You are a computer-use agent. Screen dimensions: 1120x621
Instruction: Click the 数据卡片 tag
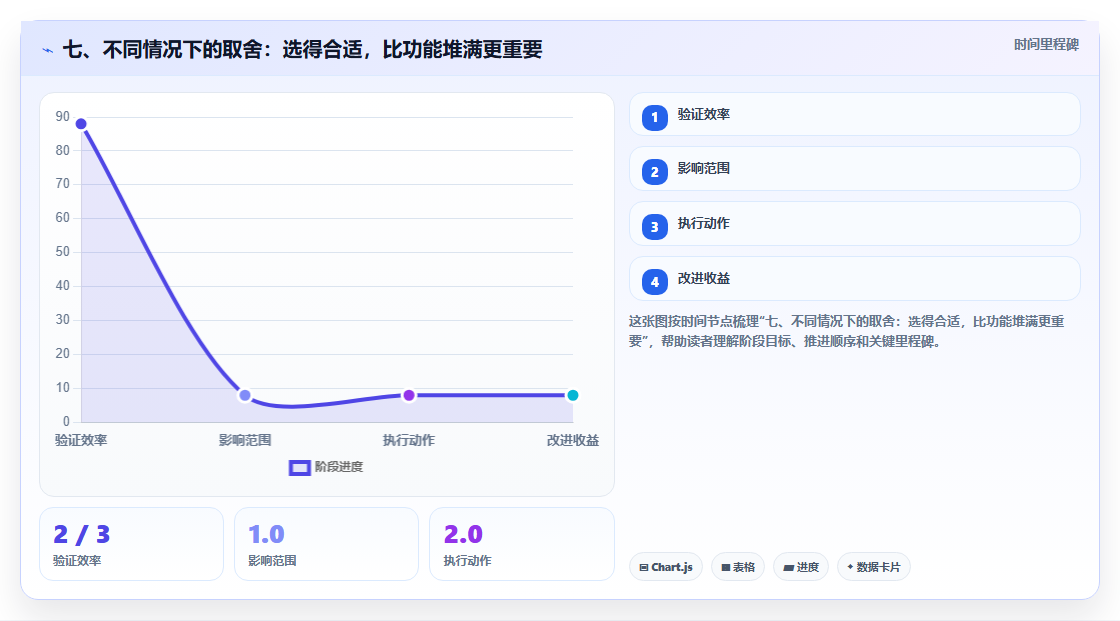pos(874,567)
